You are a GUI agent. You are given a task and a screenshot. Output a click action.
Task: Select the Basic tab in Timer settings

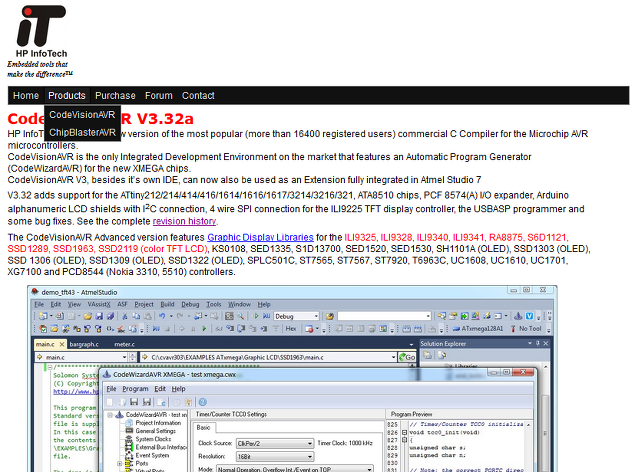(x=204, y=428)
